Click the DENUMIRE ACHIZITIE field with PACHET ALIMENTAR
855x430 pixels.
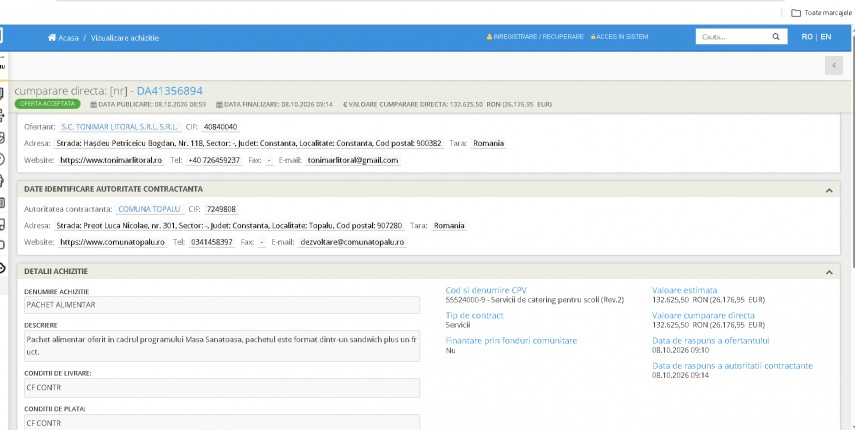[x=222, y=305]
